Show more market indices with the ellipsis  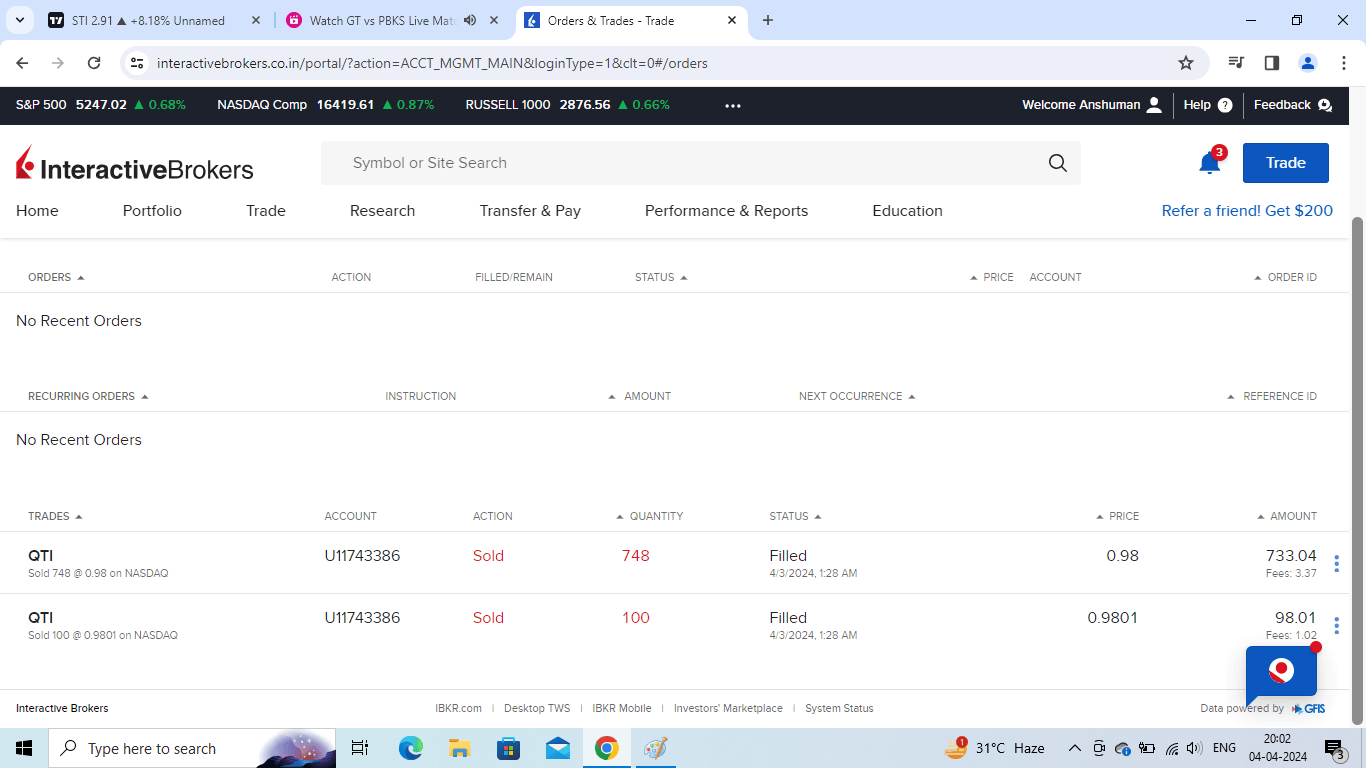[733, 105]
